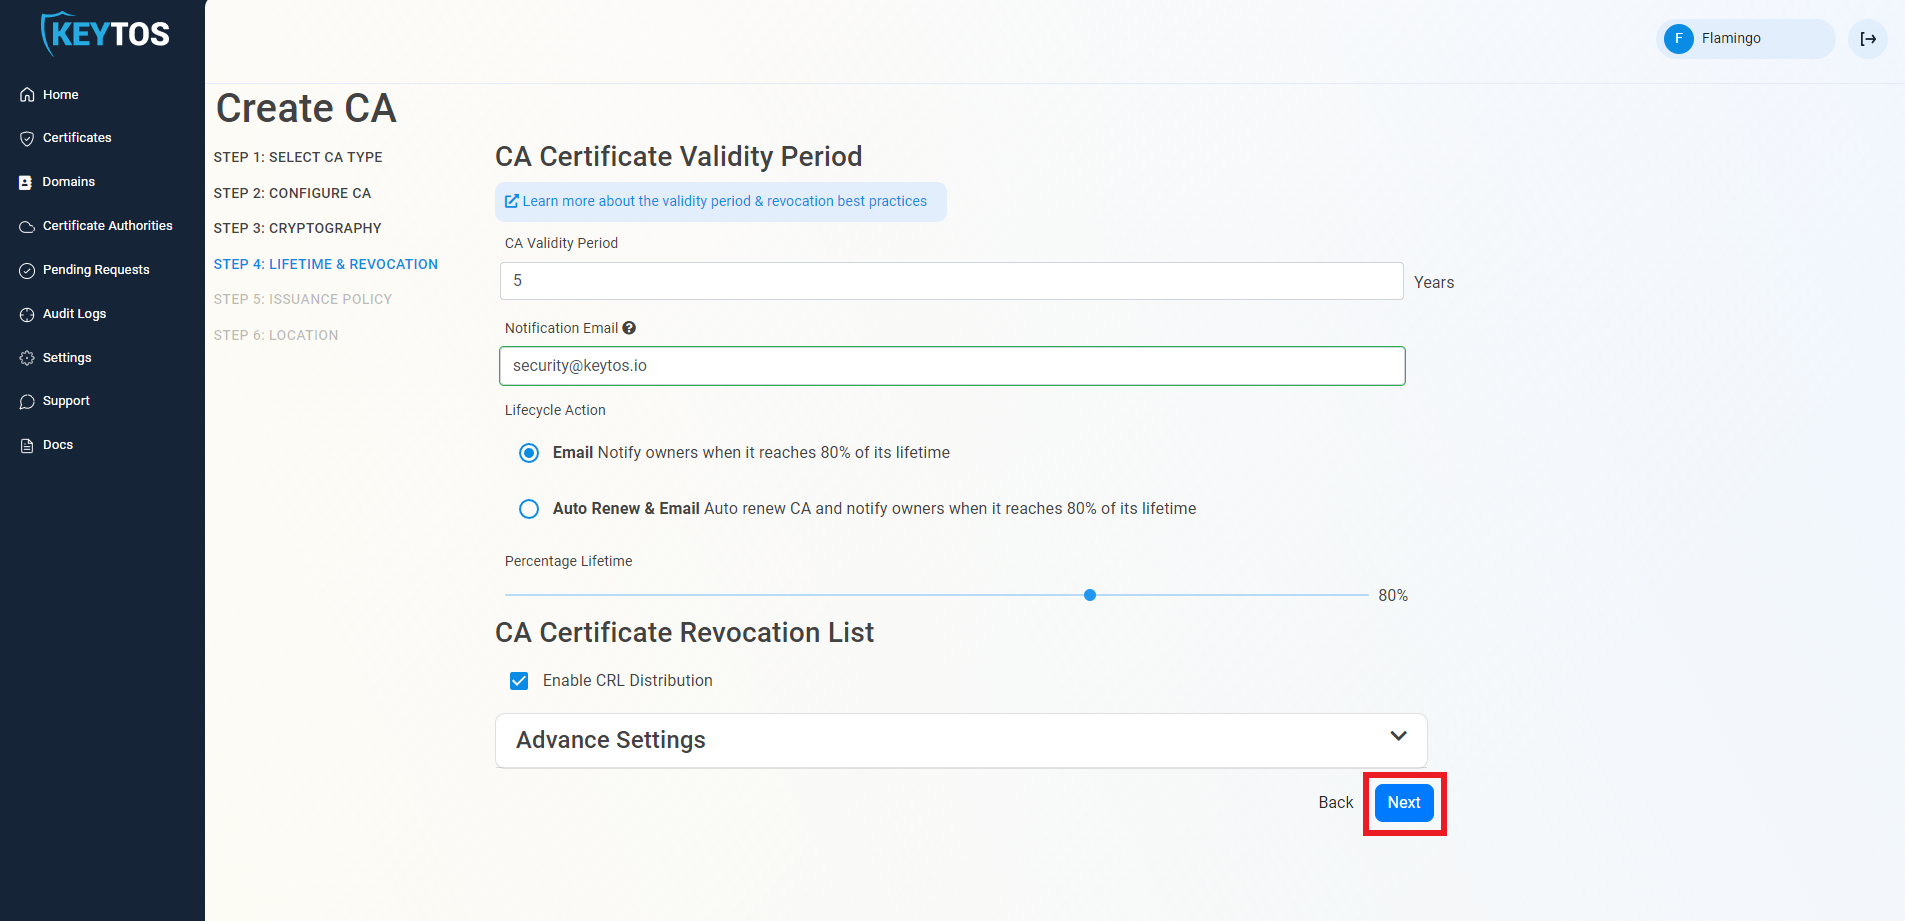Image resolution: width=1905 pixels, height=921 pixels.
Task: Expand the Advance Settings panel
Action: [961, 740]
